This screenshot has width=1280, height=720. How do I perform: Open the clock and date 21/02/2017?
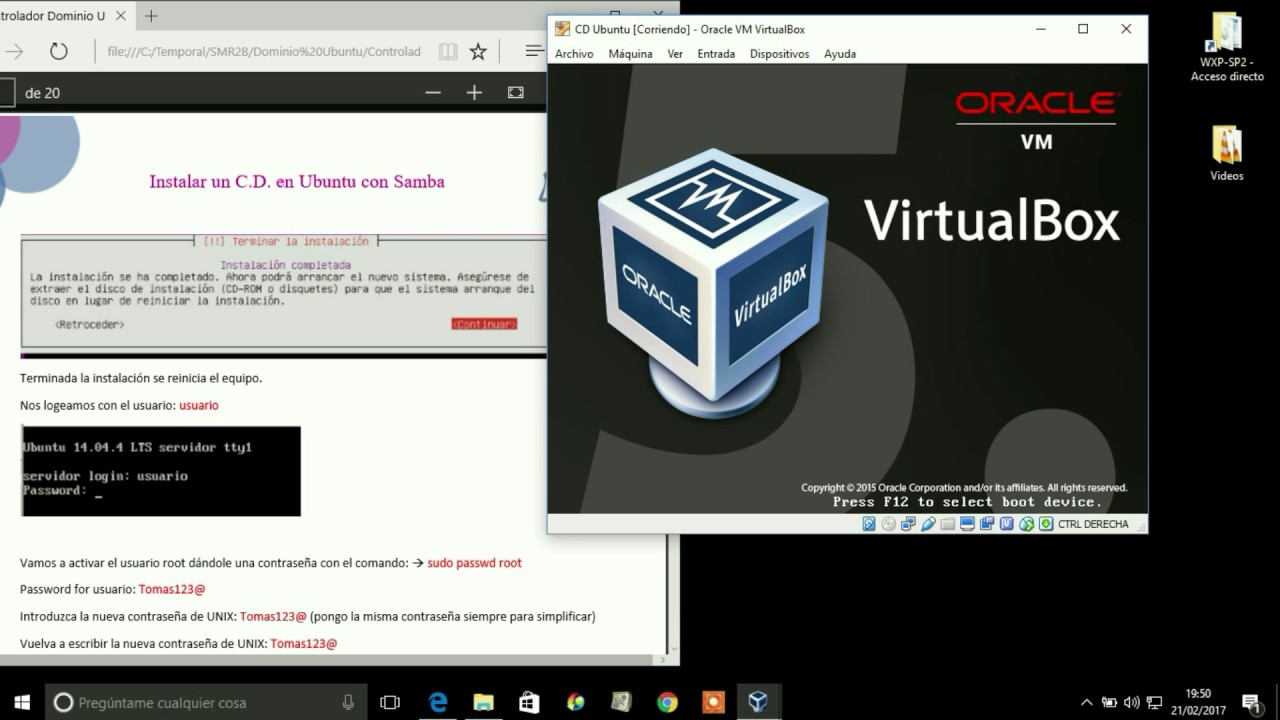(1198, 702)
